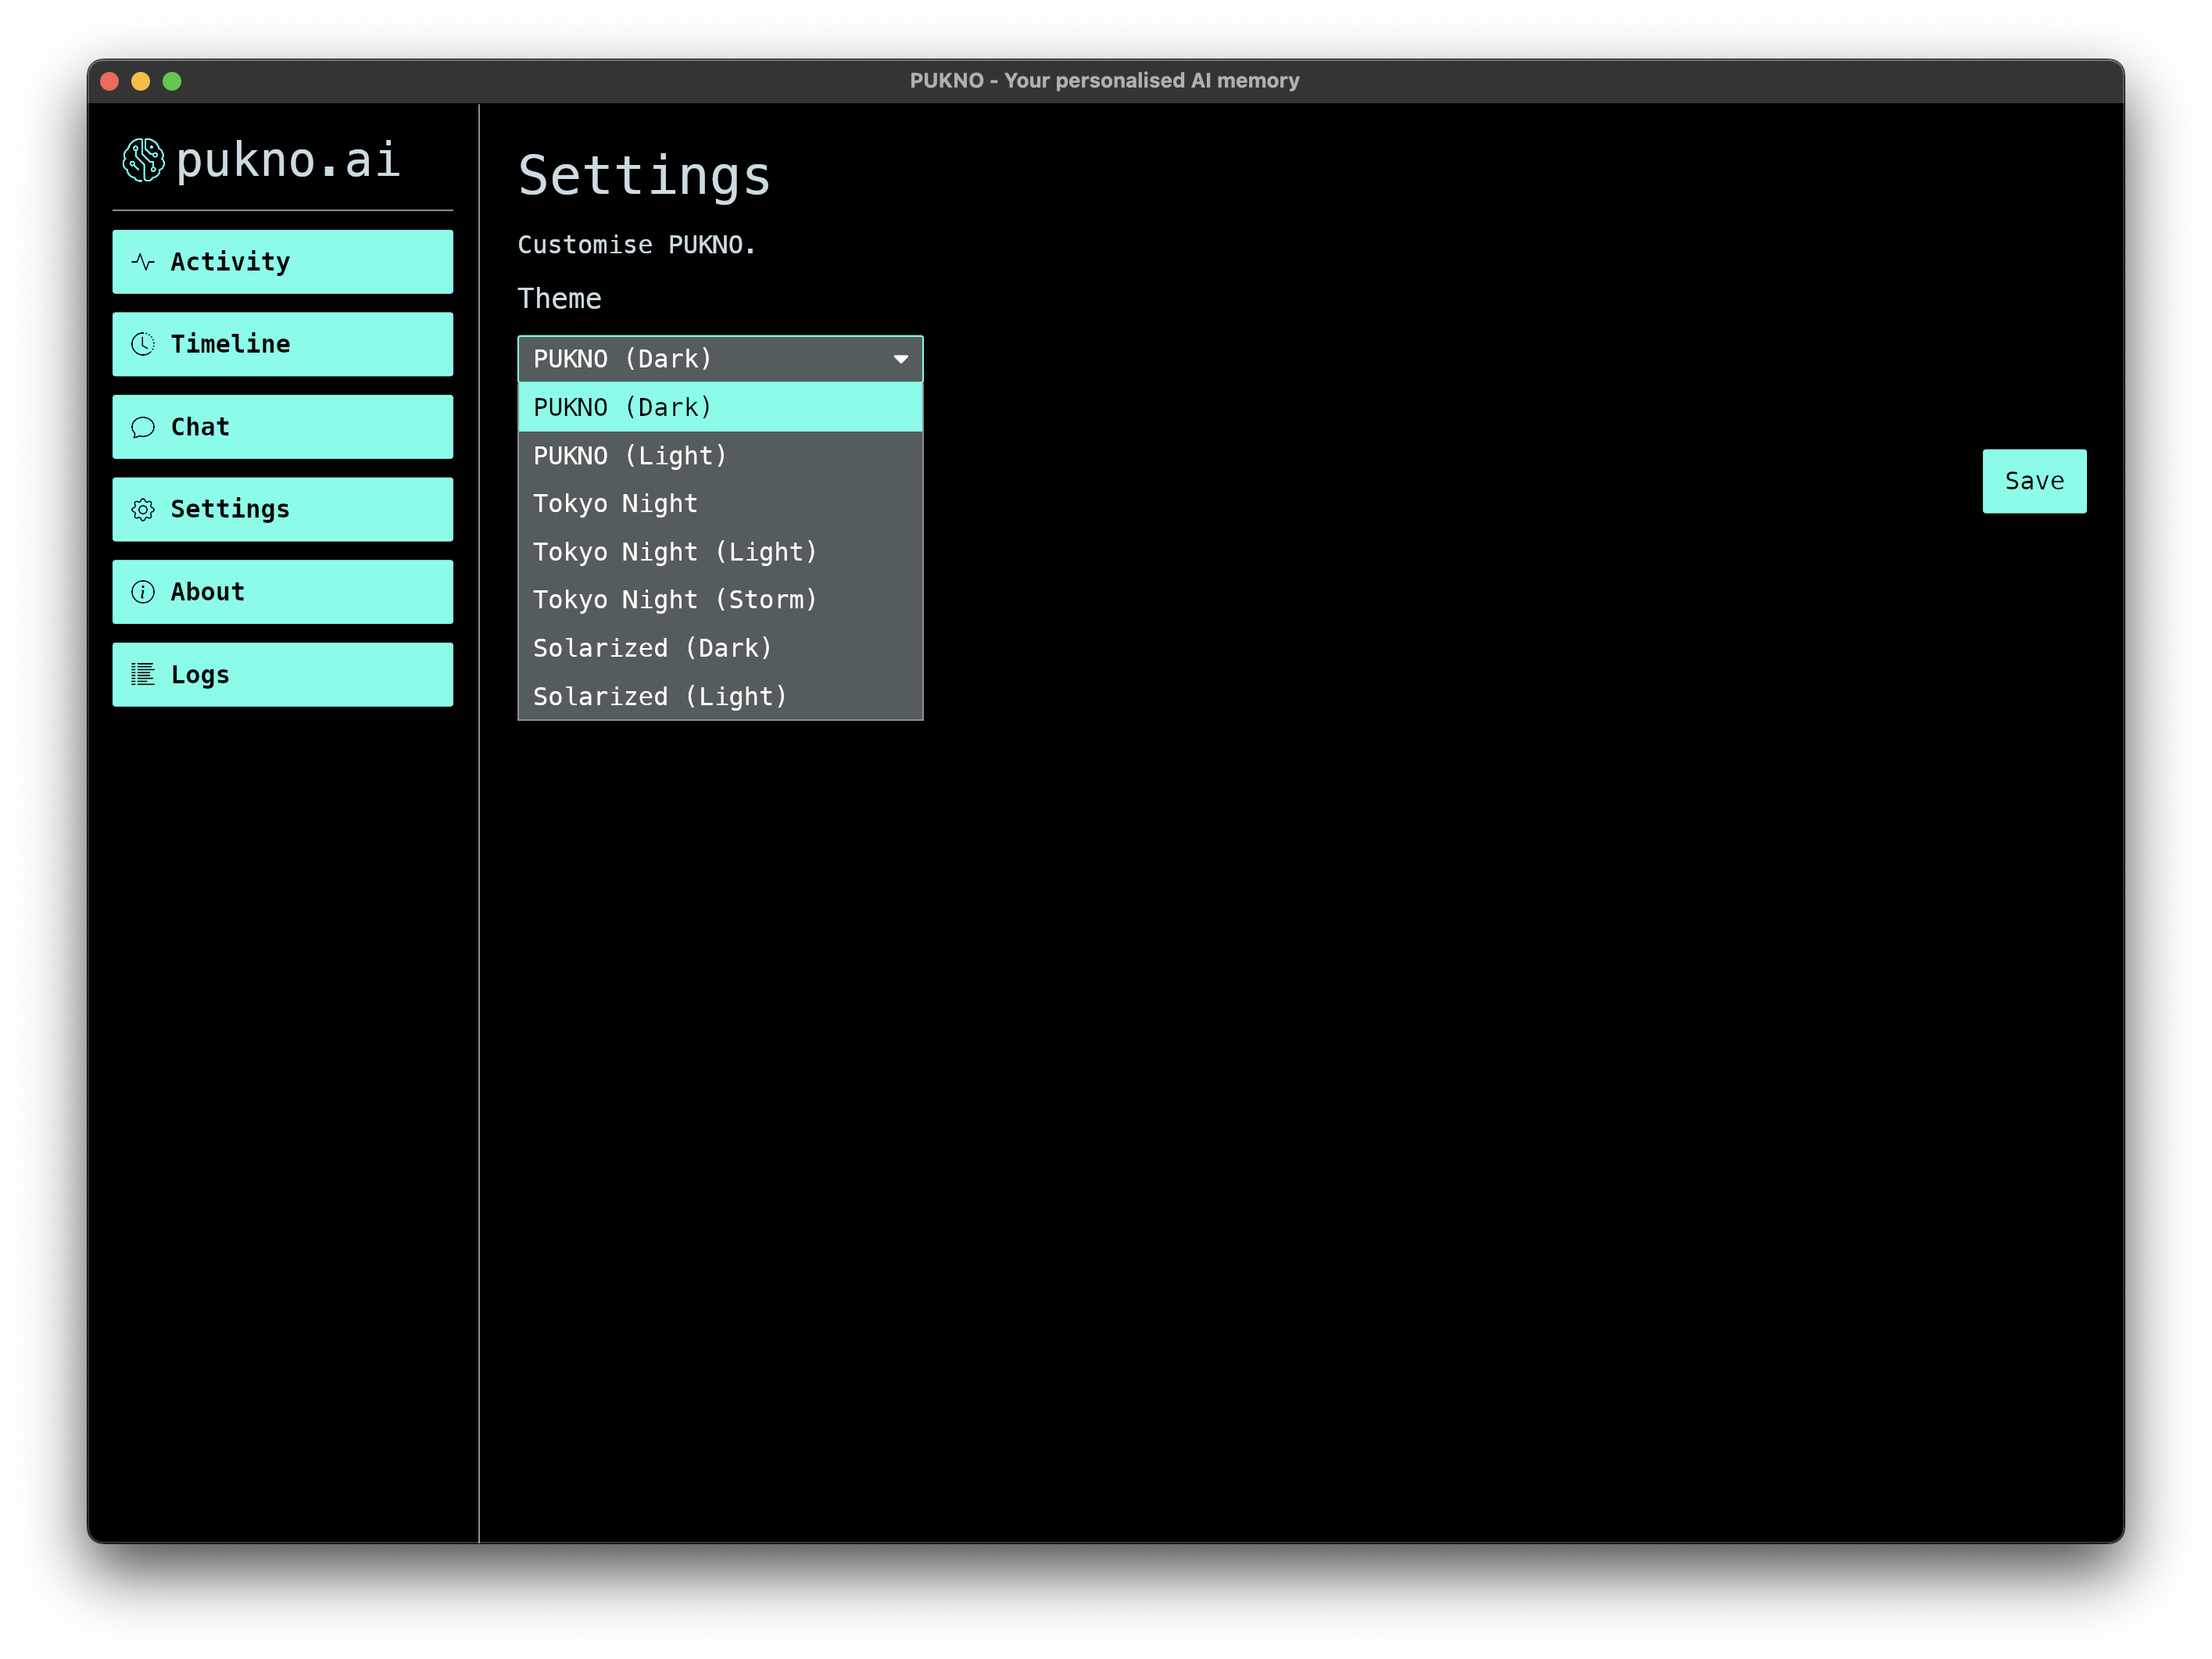Image resolution: width=2212 pixels, height=1659 pixels.
Task: Click the green window zoom button
Action: [x=172, y=81]
